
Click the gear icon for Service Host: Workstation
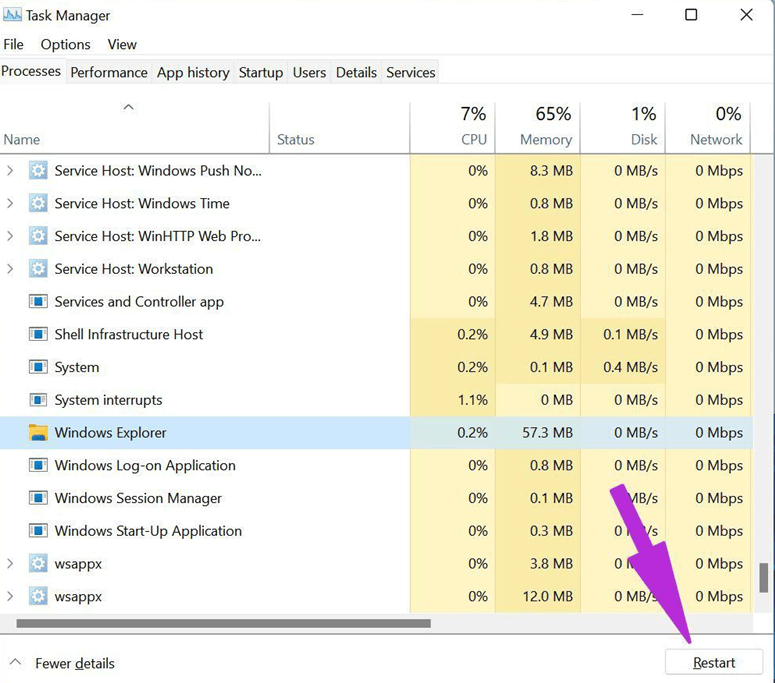(38, 269)
